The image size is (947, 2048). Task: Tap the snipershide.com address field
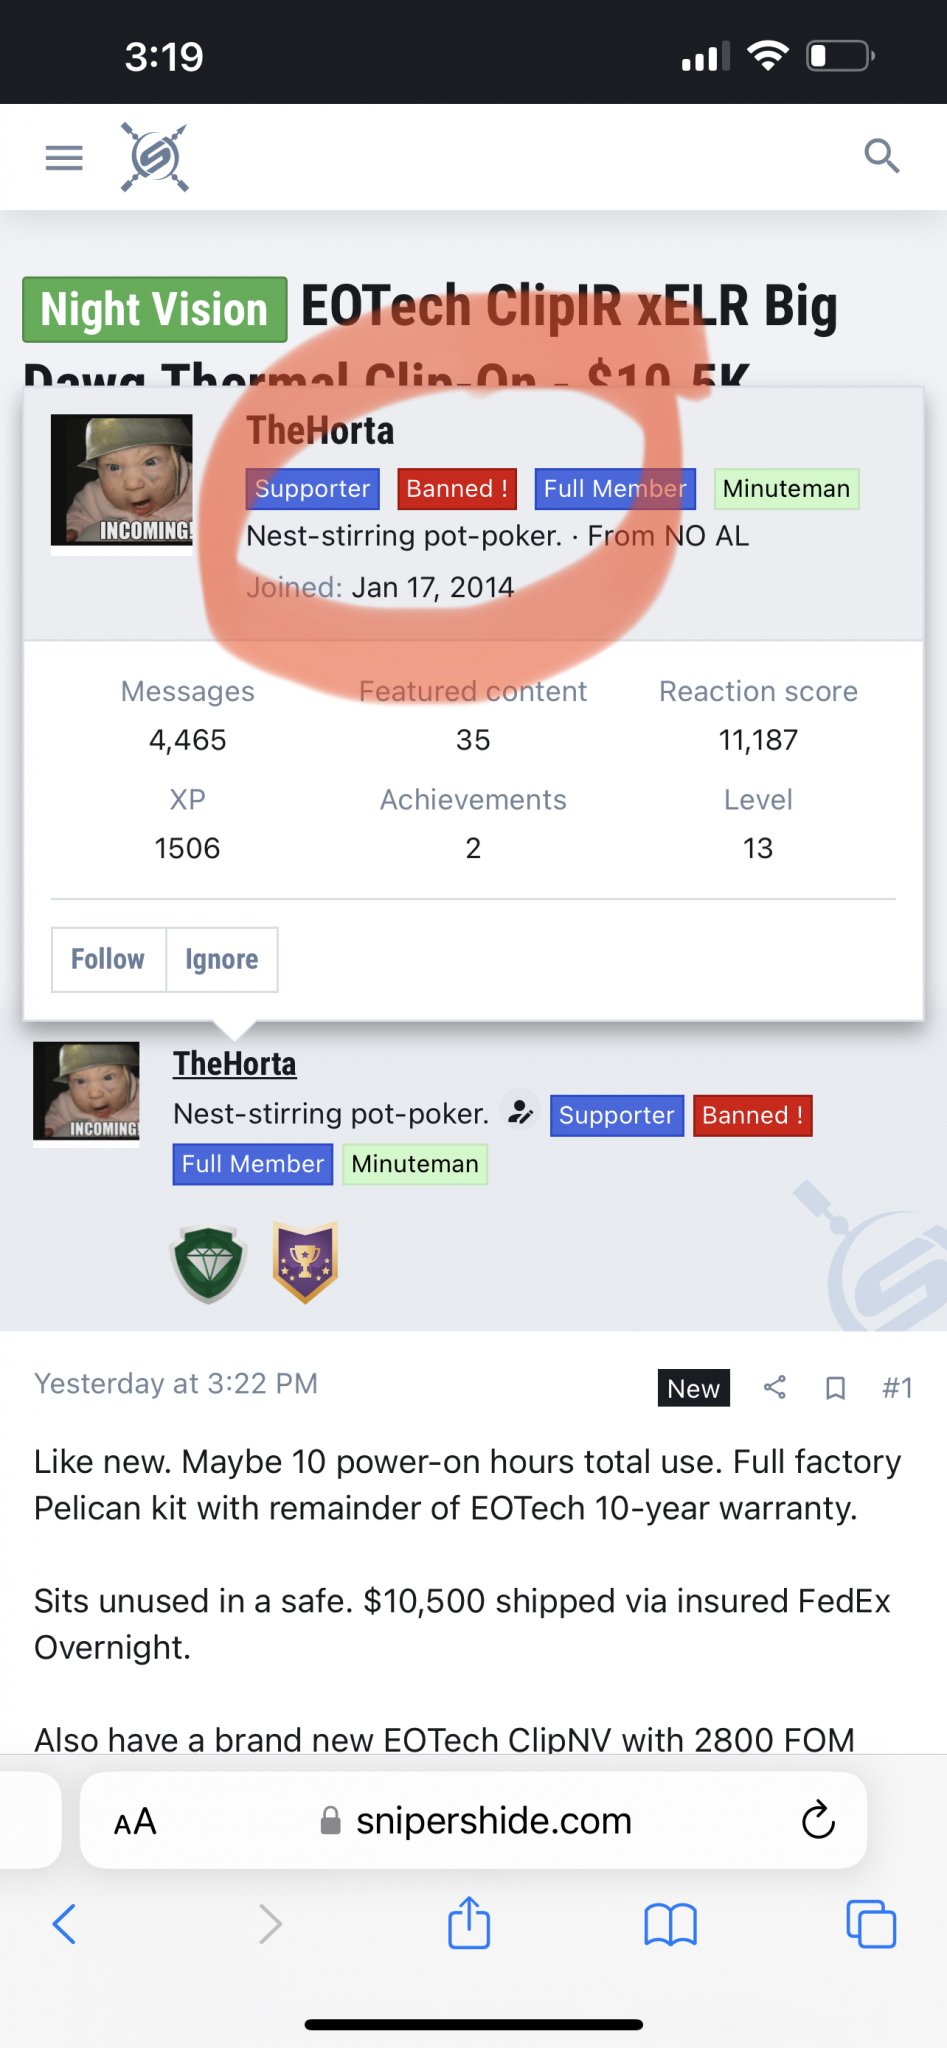point(473,1820)
